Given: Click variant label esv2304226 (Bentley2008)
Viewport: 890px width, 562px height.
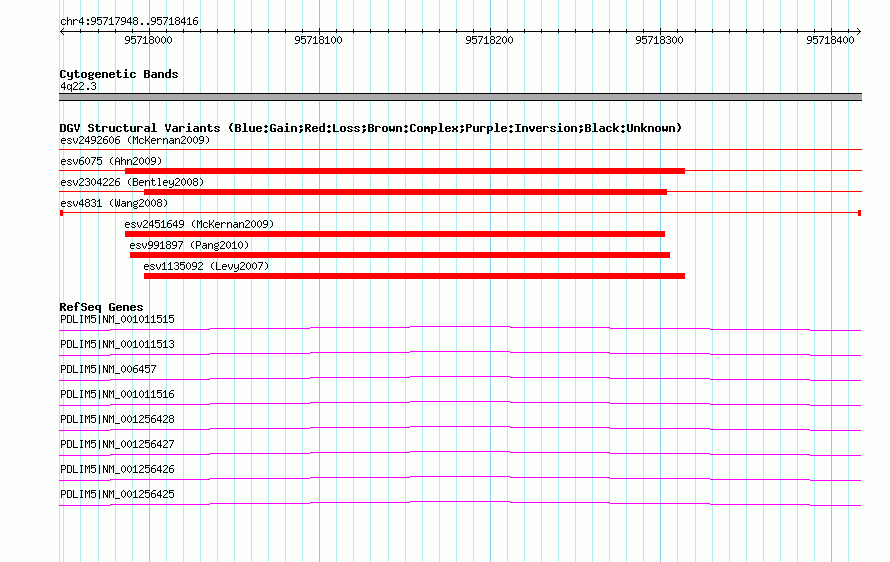Looking at the screenshot, I should [x=132, y=182].
